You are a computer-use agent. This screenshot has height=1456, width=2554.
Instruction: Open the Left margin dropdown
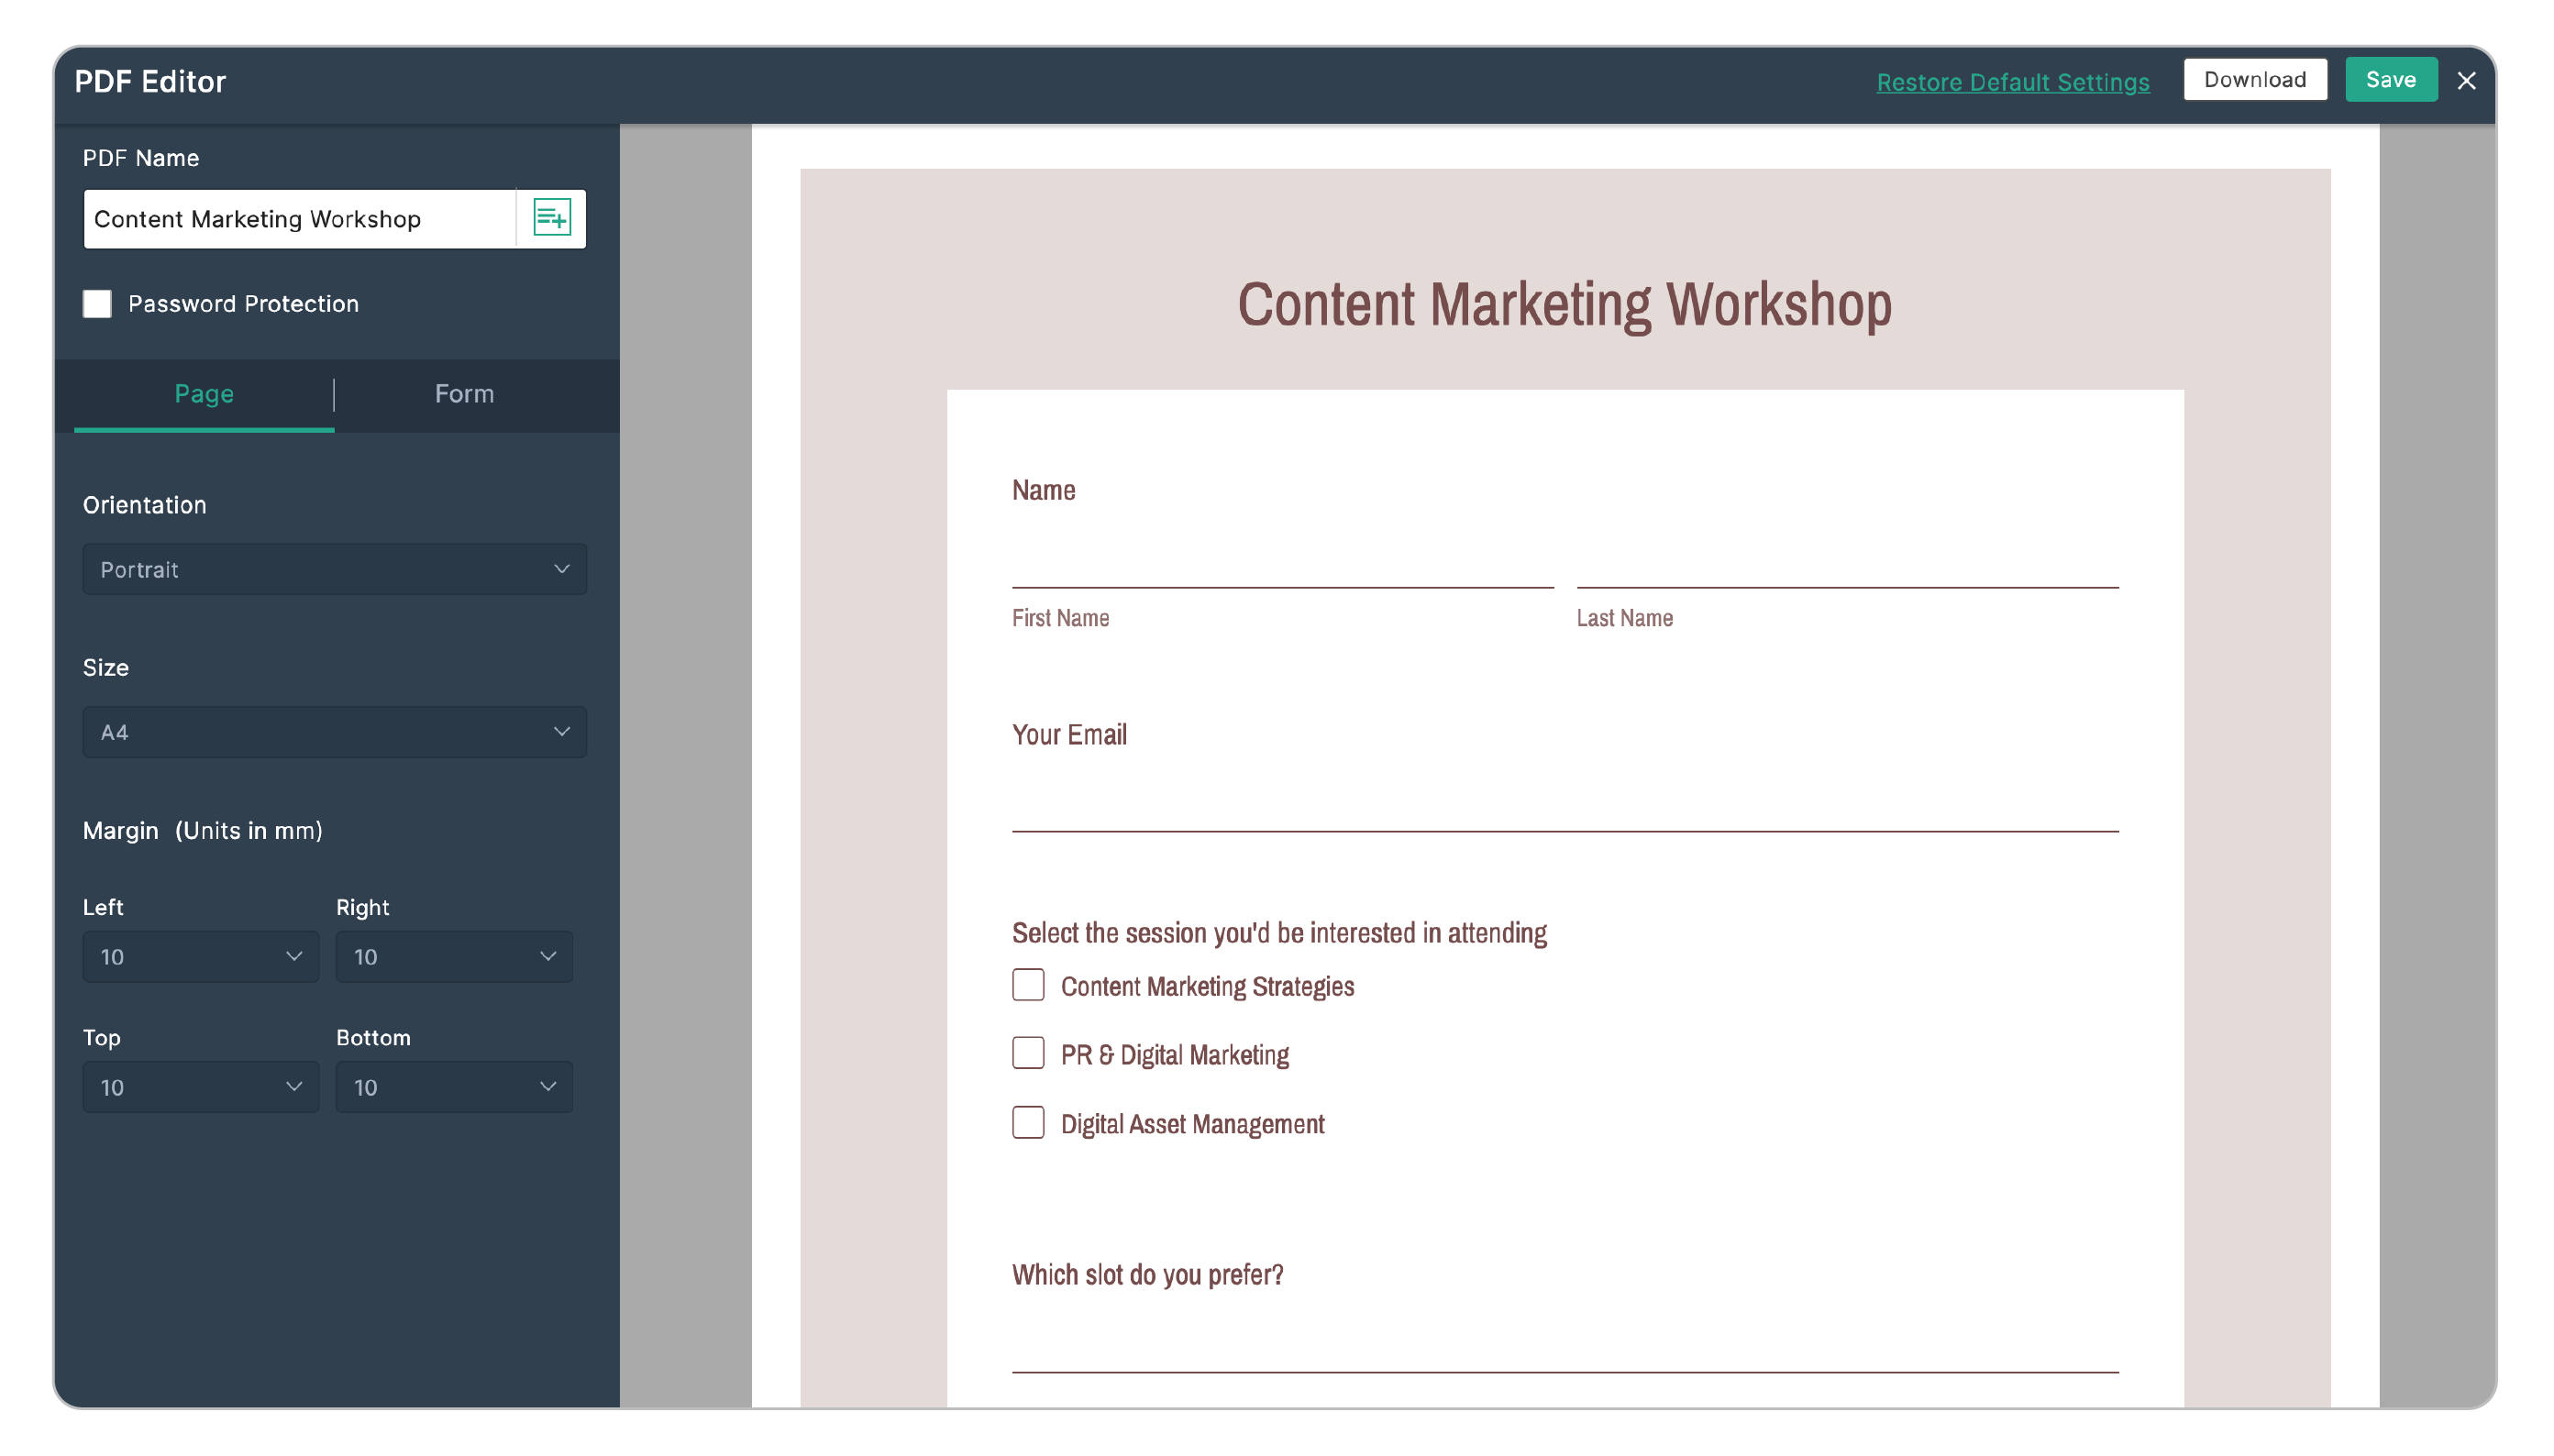tap(201, 957)
